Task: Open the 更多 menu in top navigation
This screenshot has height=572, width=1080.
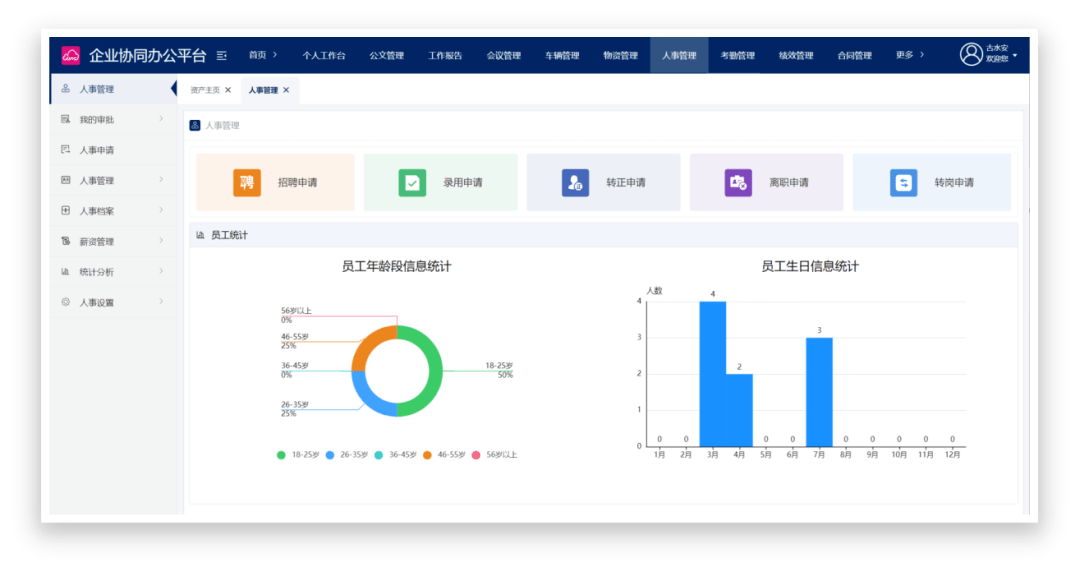Action: [x=909, y=55]
